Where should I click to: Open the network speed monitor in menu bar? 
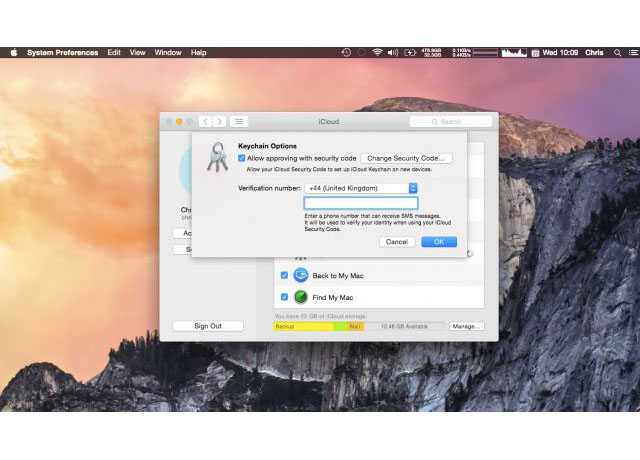(x=462, y=53)
